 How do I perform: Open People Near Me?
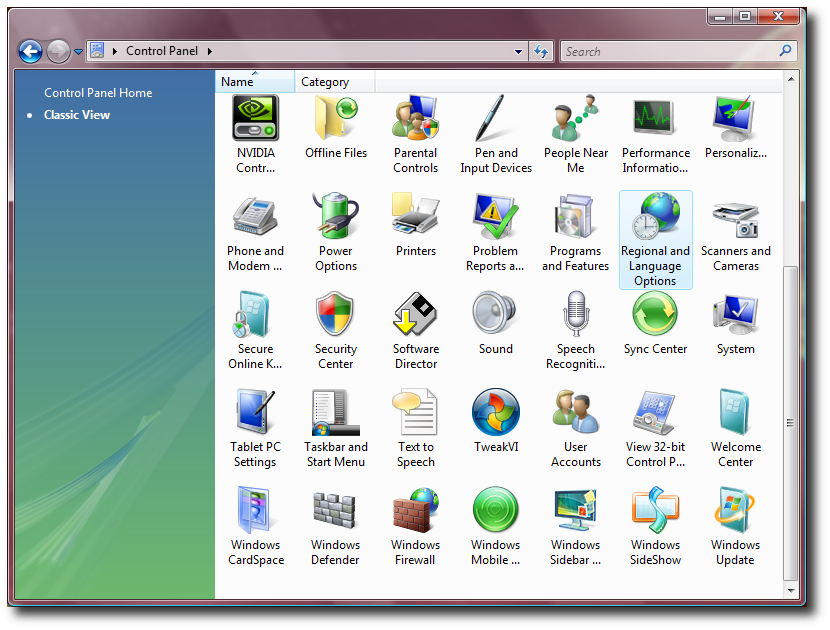(x=576, y=134)
